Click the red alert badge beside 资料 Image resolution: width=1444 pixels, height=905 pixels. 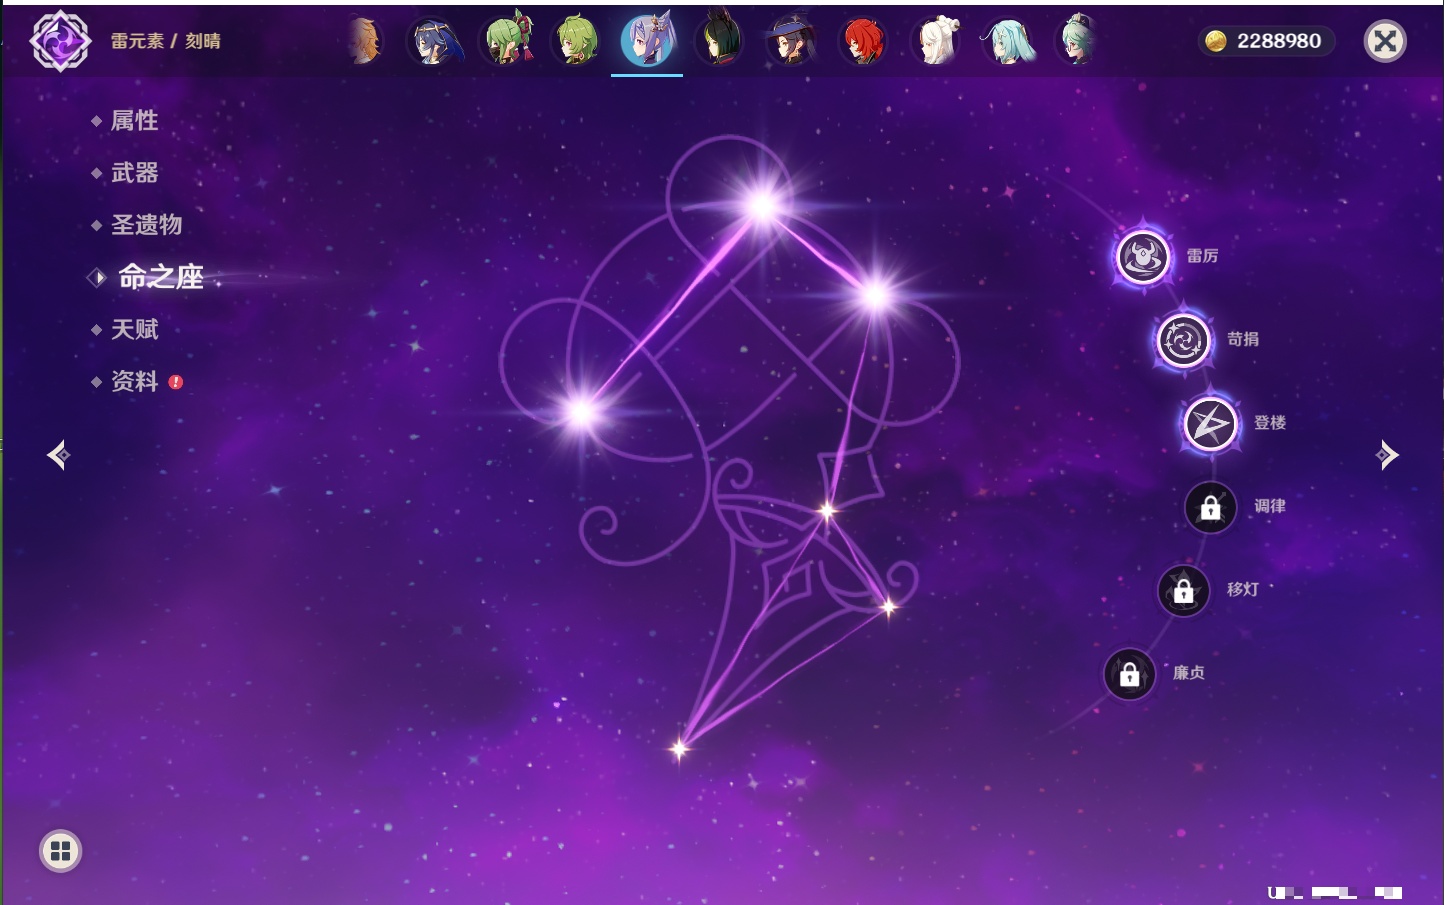tap(176, 382)
